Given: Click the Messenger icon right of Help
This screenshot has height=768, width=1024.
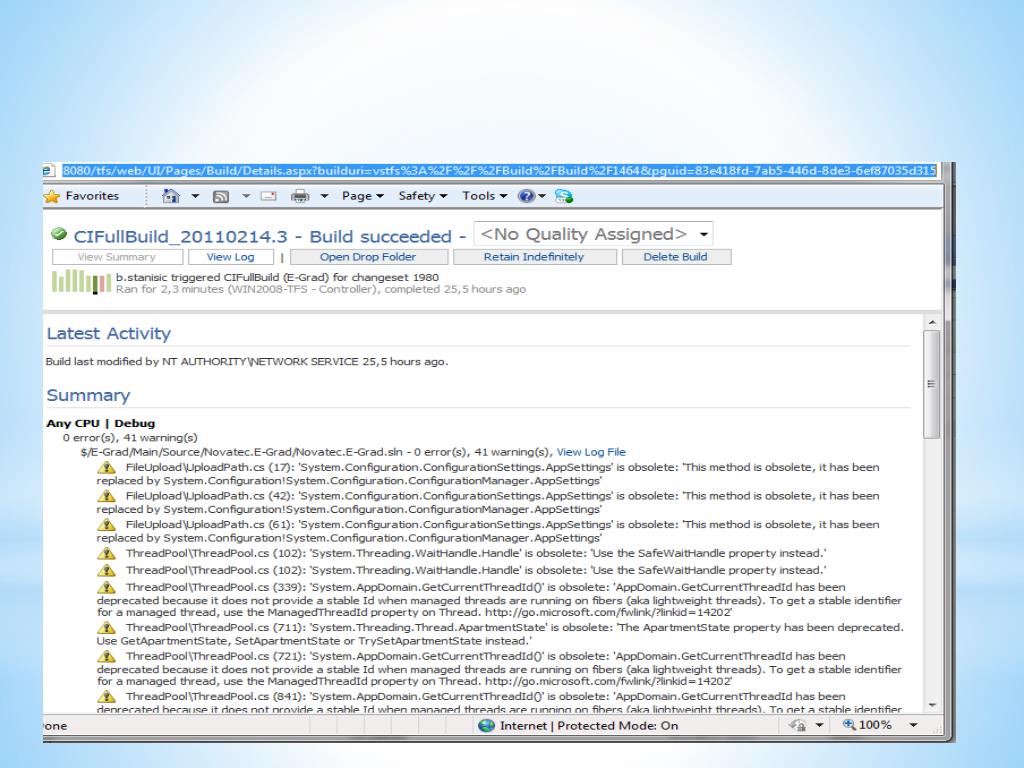Looking at the screenshot, I should tap(564, 196).
